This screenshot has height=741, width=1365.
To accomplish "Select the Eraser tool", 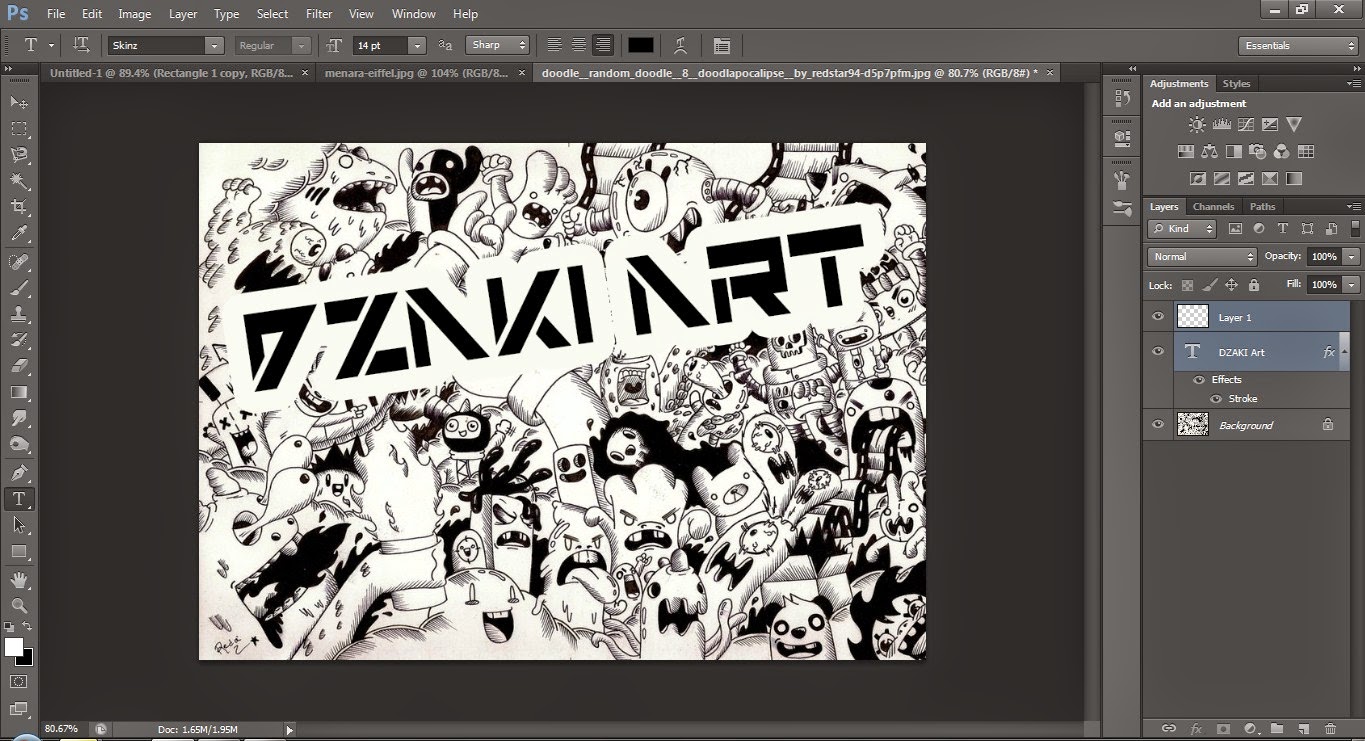I will tap(19, 366).
